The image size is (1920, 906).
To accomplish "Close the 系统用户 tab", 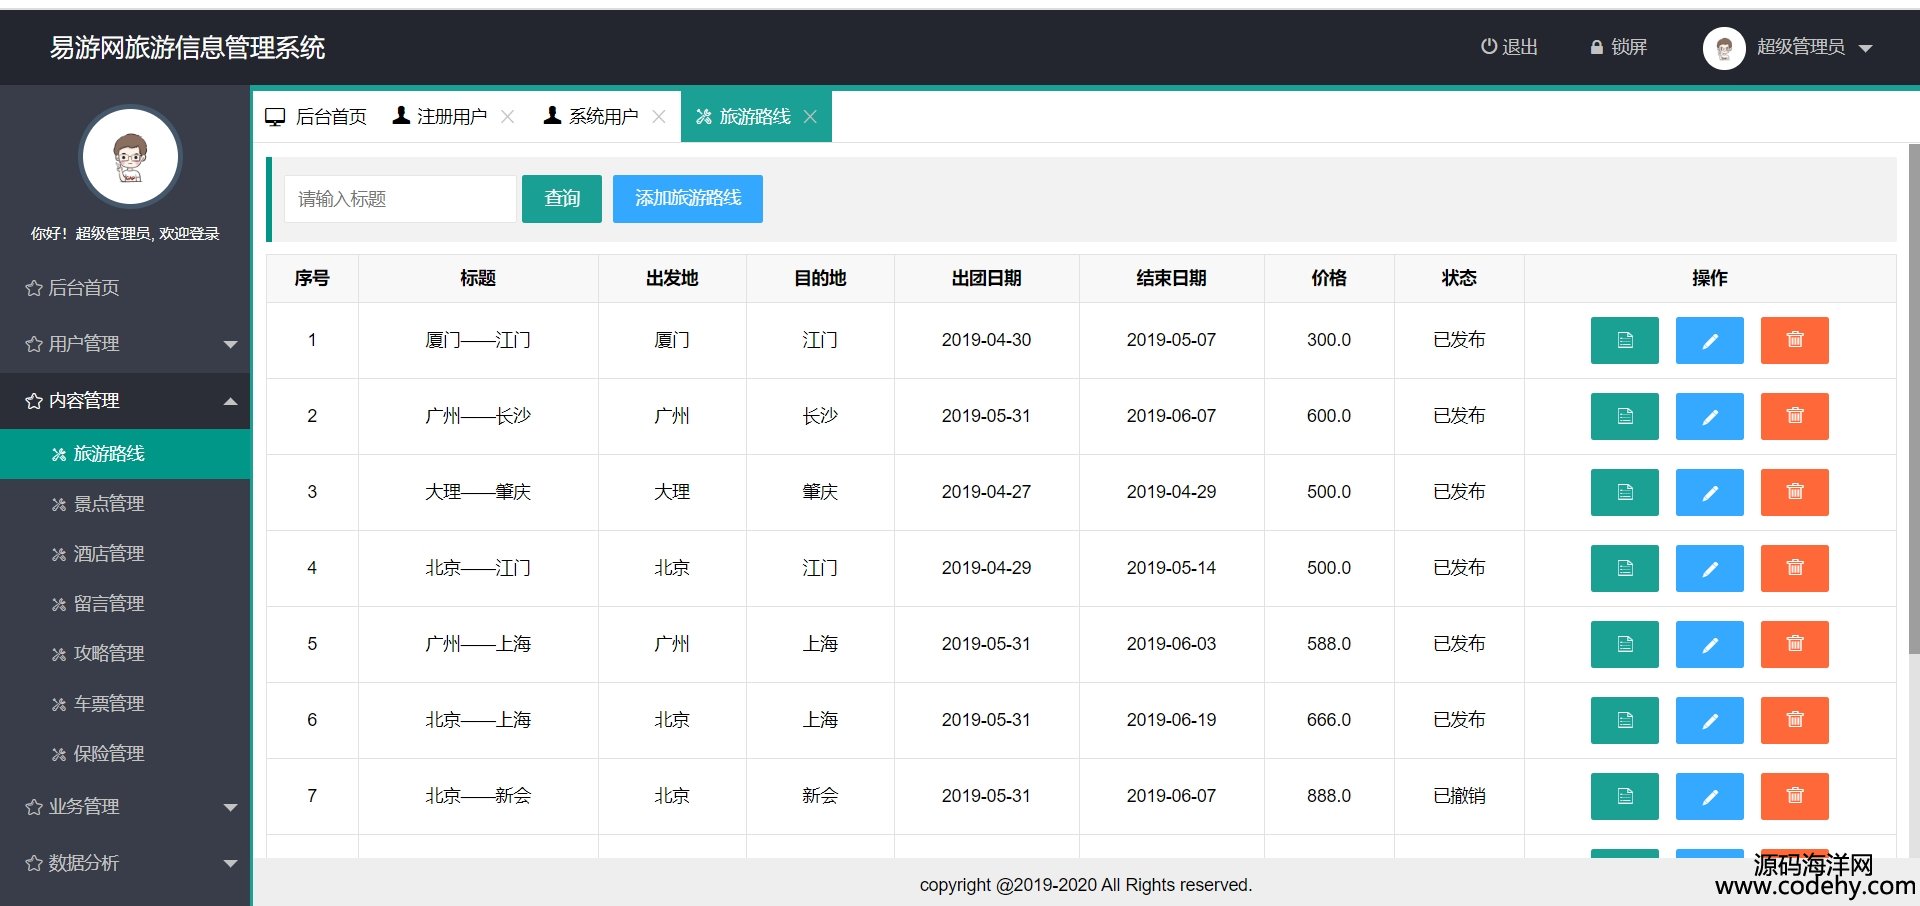I will [x=659, y=117].
